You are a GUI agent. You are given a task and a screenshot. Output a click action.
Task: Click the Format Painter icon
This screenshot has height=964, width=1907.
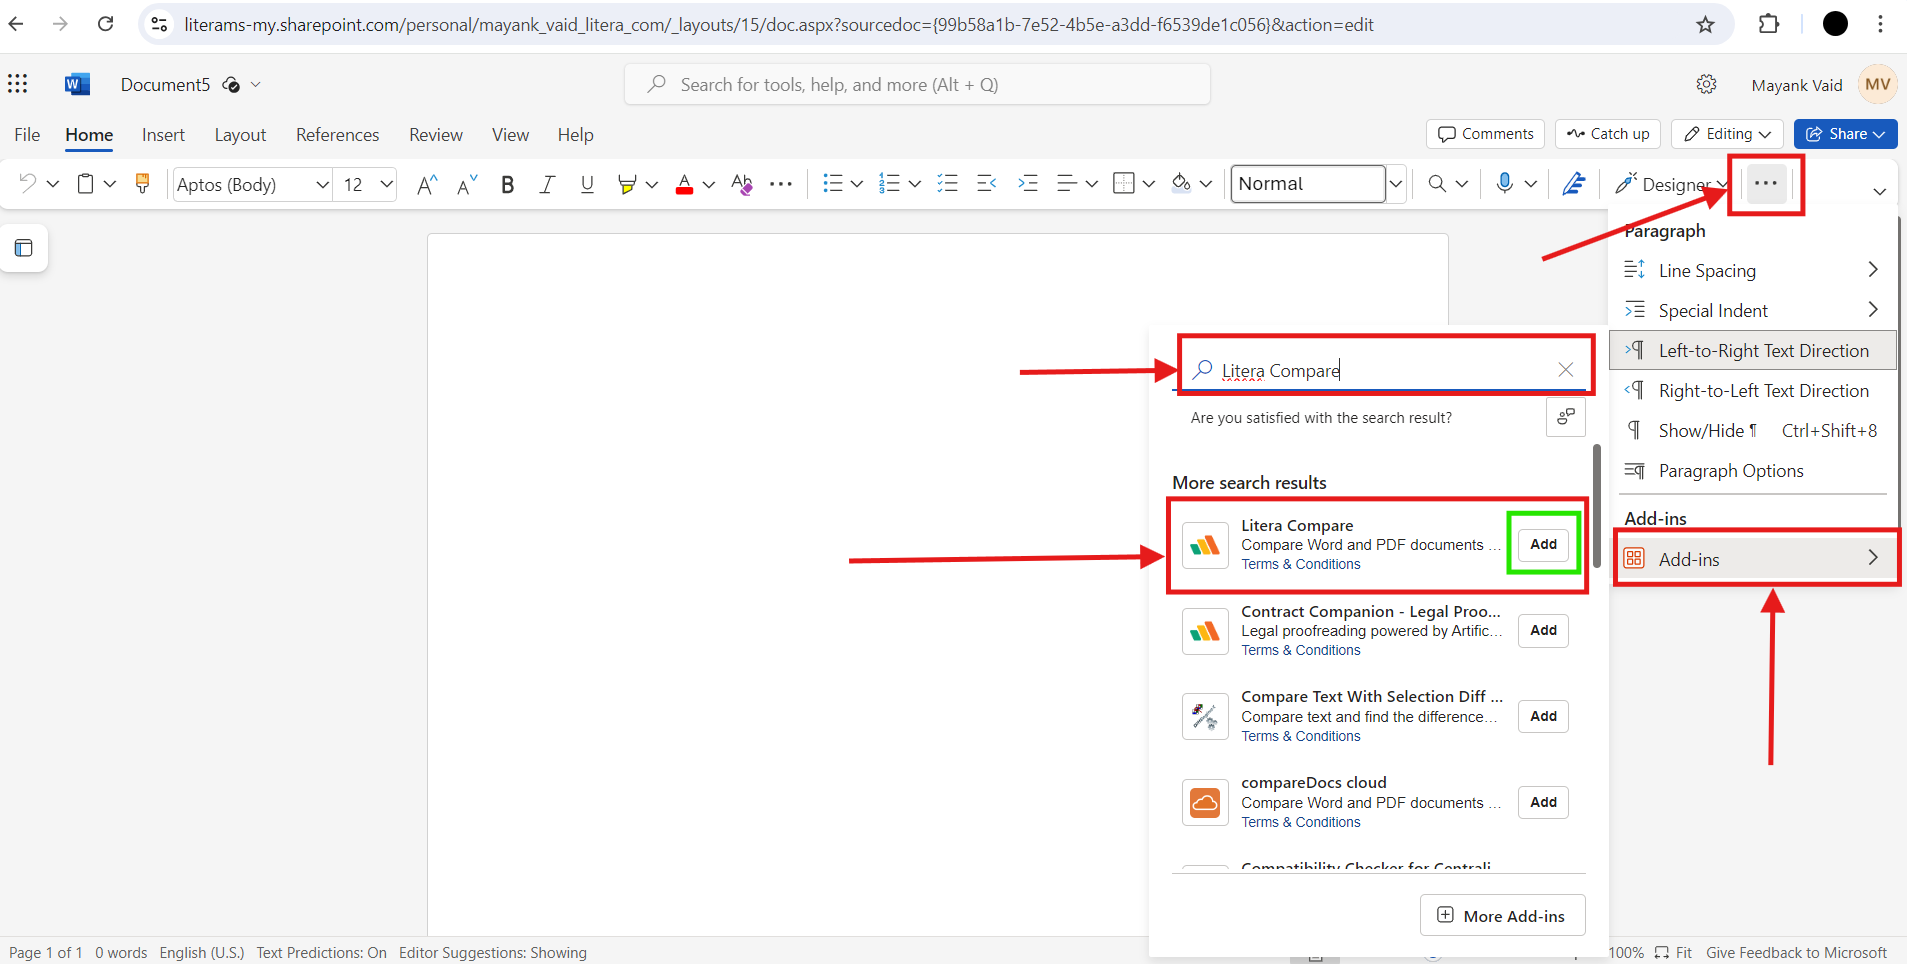point(143,184)
